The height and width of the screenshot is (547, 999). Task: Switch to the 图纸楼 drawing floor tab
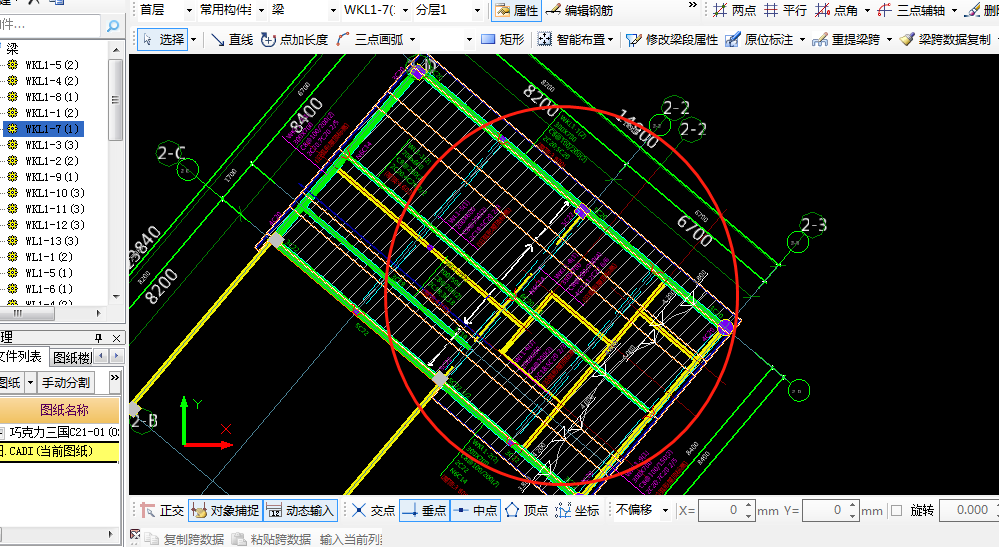72,357
